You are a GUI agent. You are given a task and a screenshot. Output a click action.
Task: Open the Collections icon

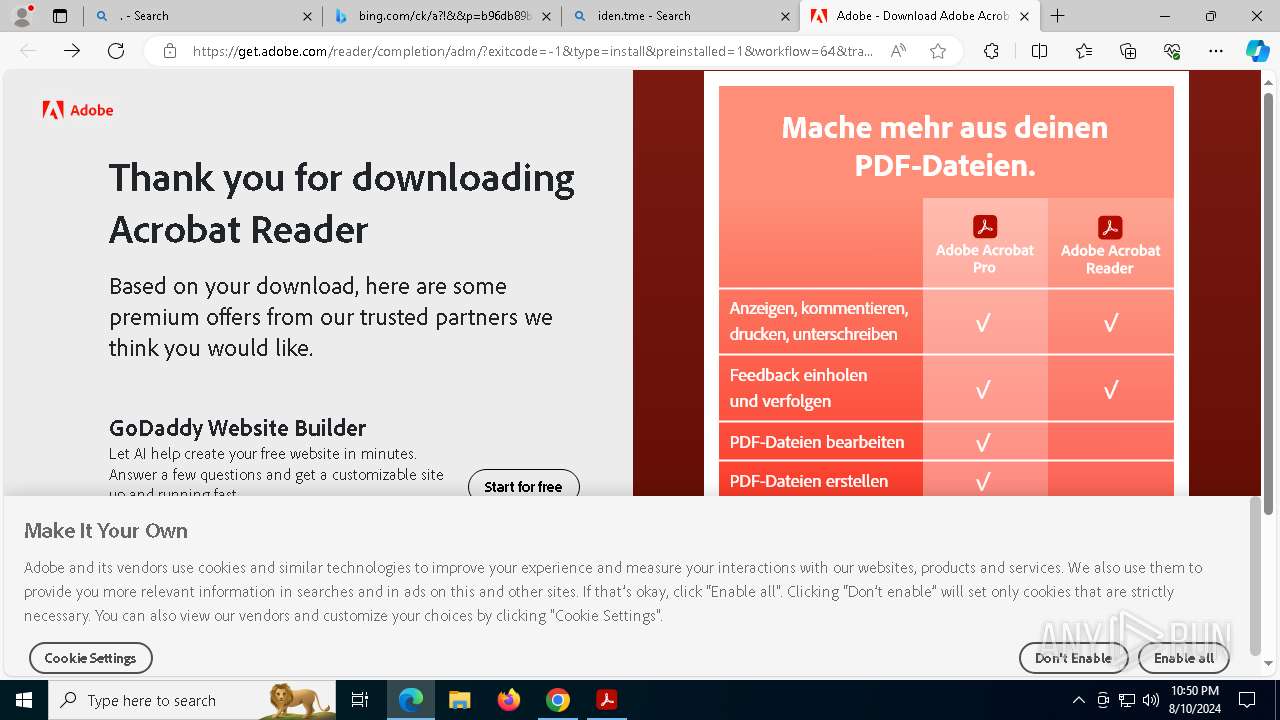pyautogui.click(x=1128, y=51)
